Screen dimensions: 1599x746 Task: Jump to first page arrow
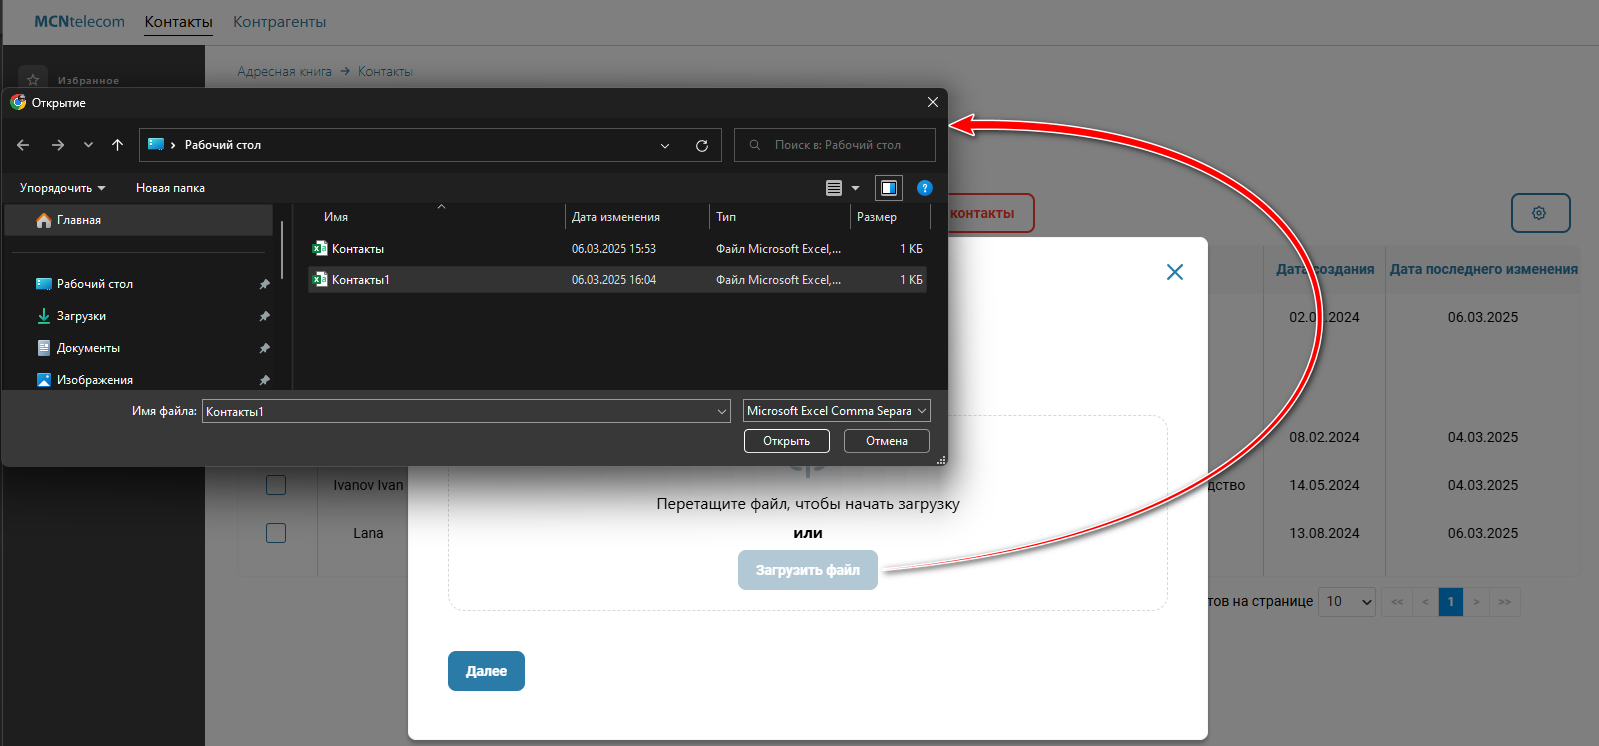1397,601
